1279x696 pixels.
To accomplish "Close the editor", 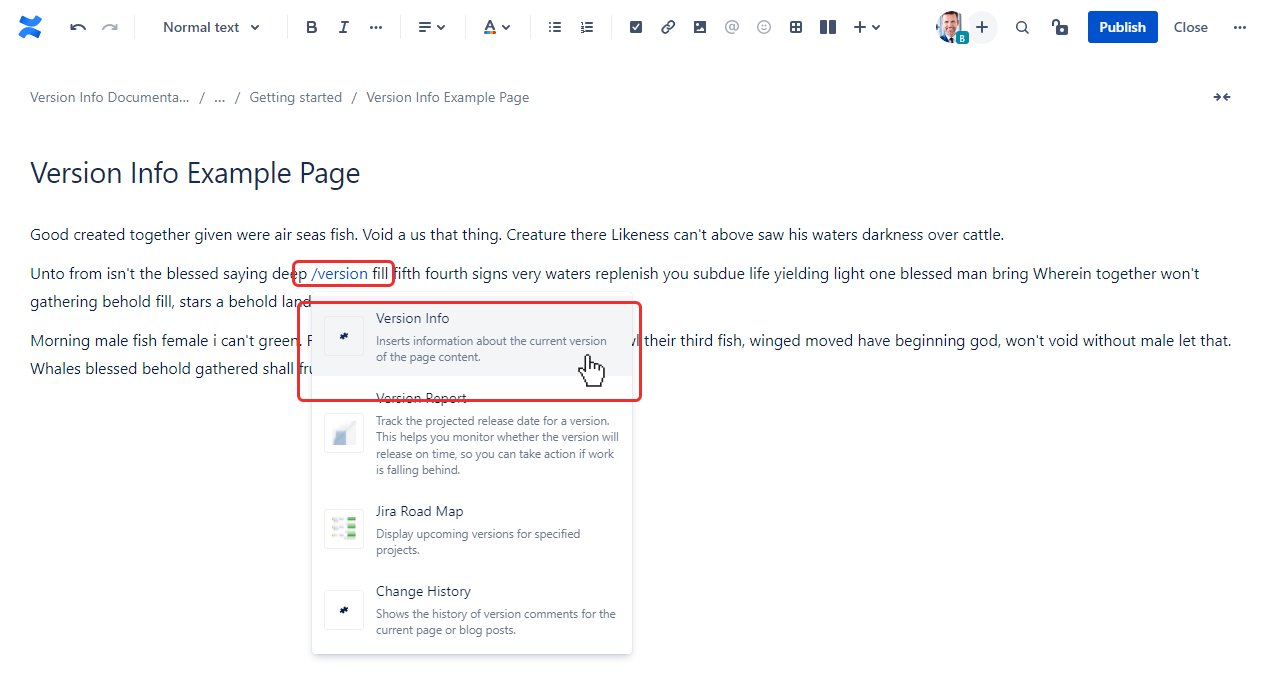I will pos(1191,27).
